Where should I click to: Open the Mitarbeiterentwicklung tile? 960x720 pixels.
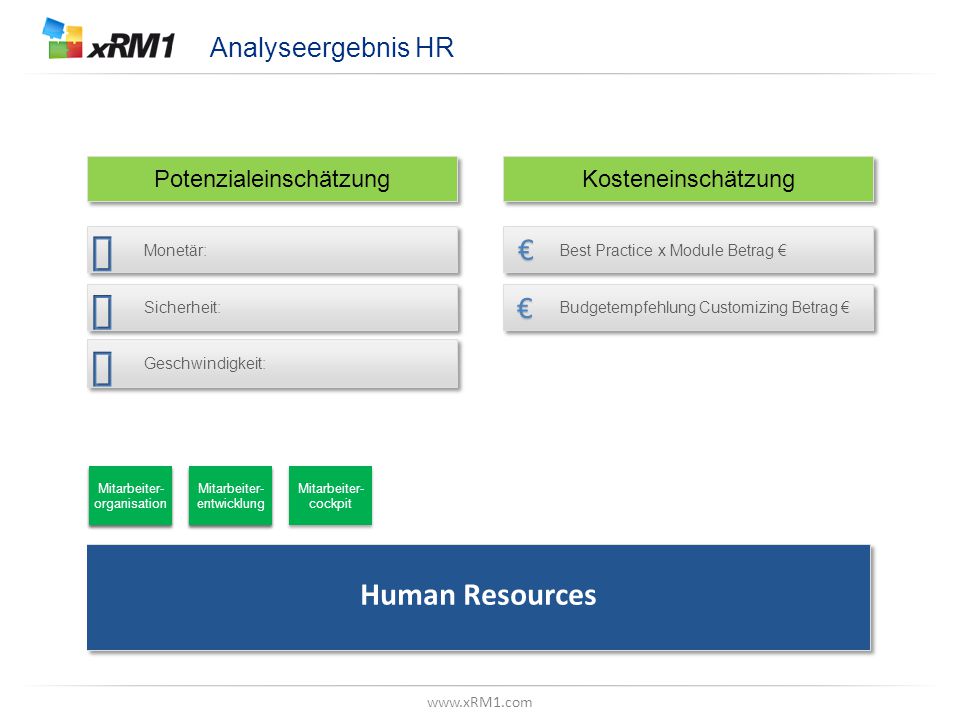tap(230, 495)
